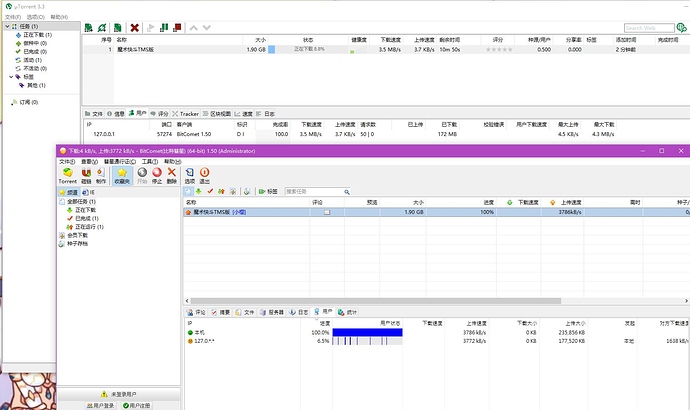Click the Start torrent icon in uTorrent toolbar
Screen dimensions: 690x410
click(150, 28)
